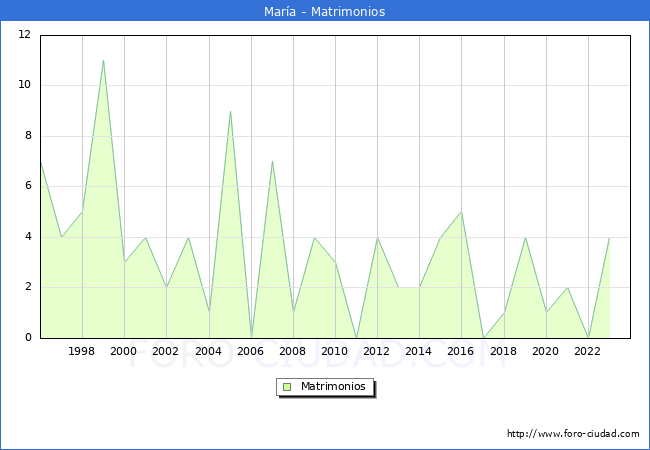This screenshot has width=650, height=450.
Task: Click the 12 value on the y-axis
Action: (24, 35)
